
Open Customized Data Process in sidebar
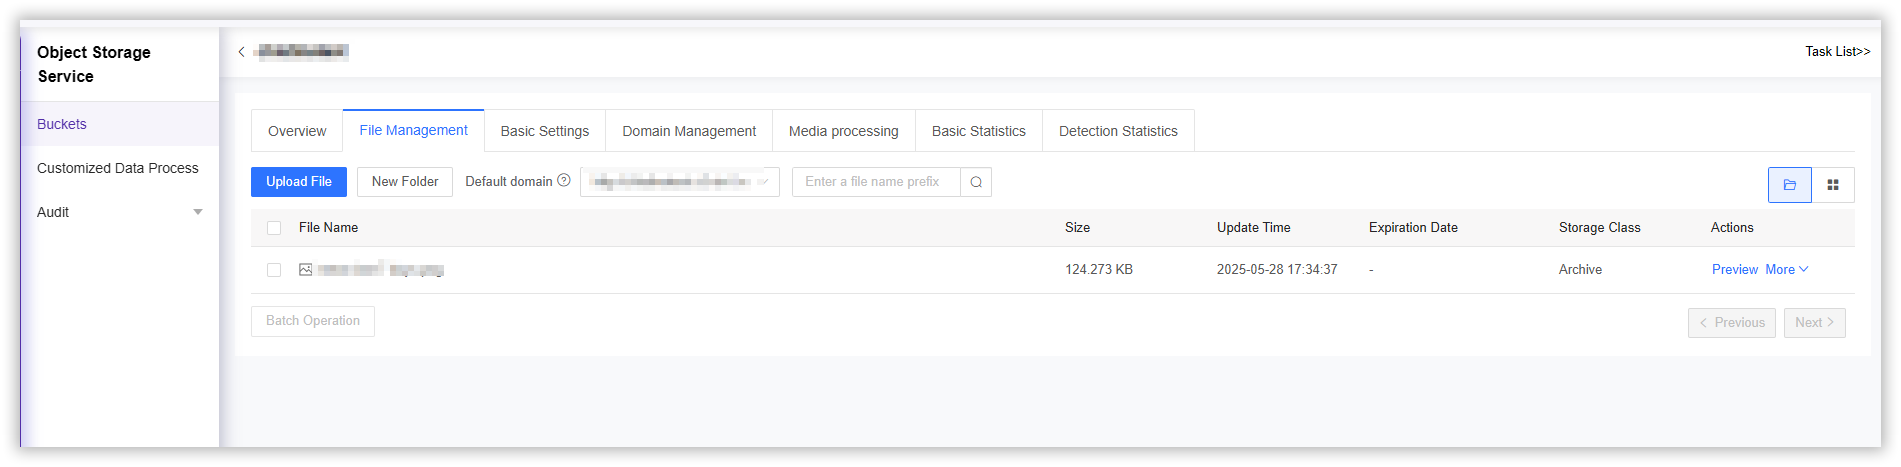[118, 168]
